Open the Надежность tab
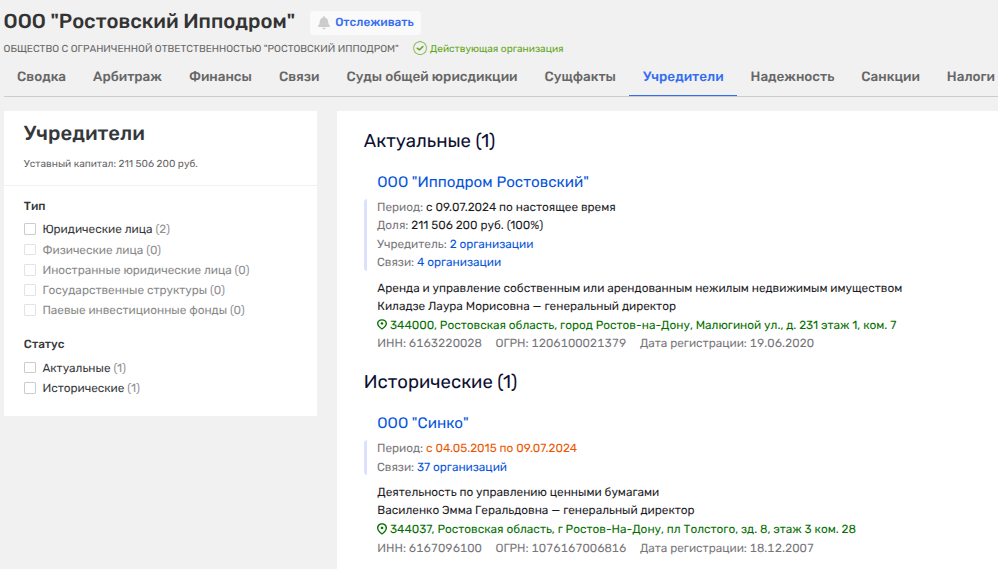998x569 pixels. coord(792,77)
